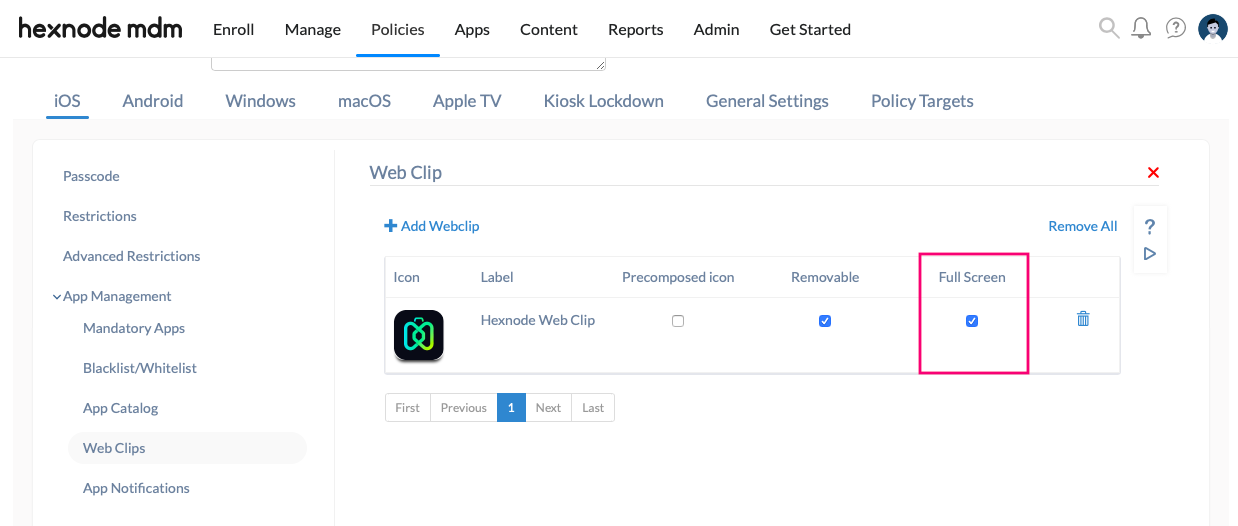Open the side panel question mark help
The width and height of the screenshot is (1238, 526).
click(x=1150, y=226)
